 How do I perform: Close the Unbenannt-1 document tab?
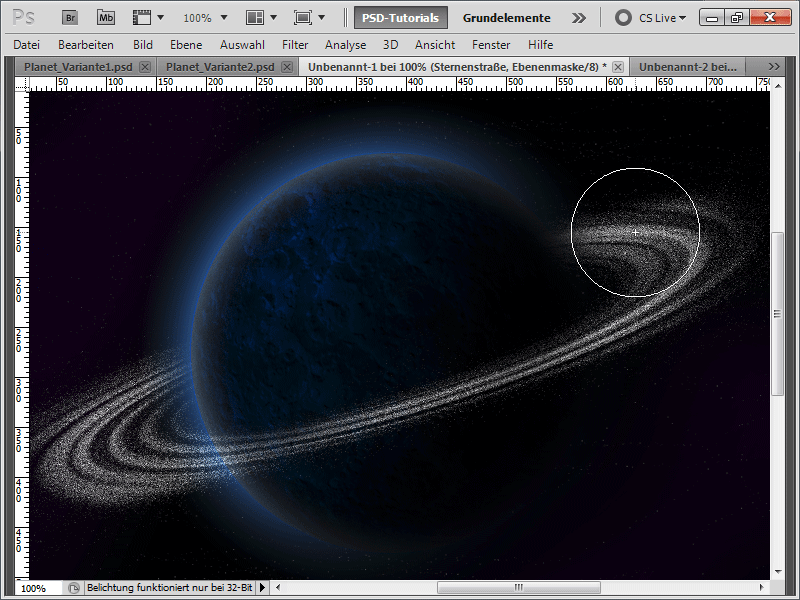618,67
